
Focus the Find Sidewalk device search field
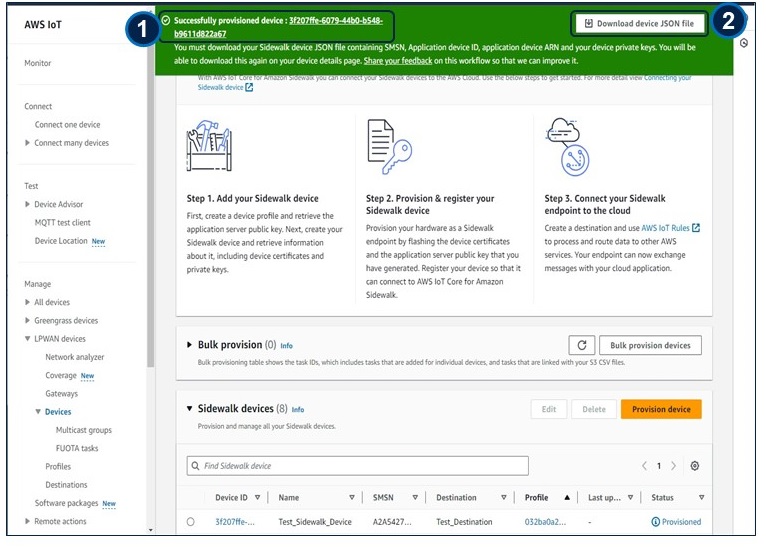(x=358, y=466)
